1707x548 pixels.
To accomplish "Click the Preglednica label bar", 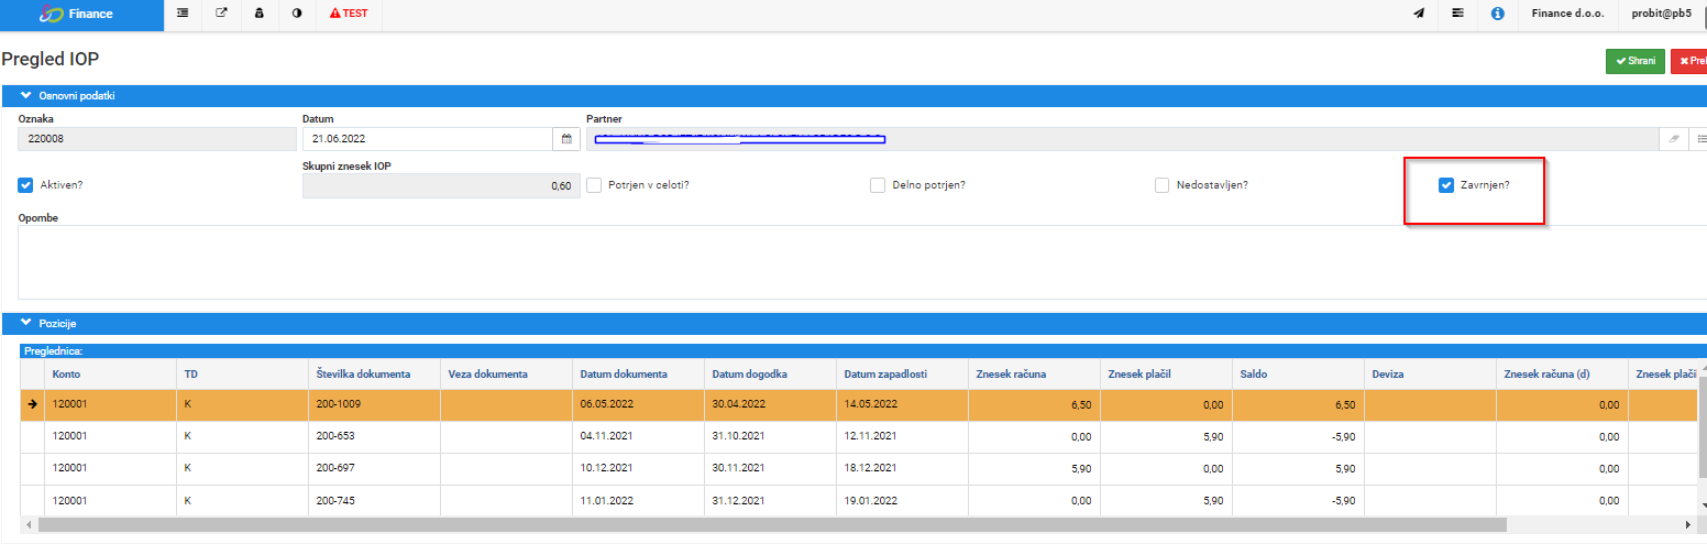I will 863,351.
